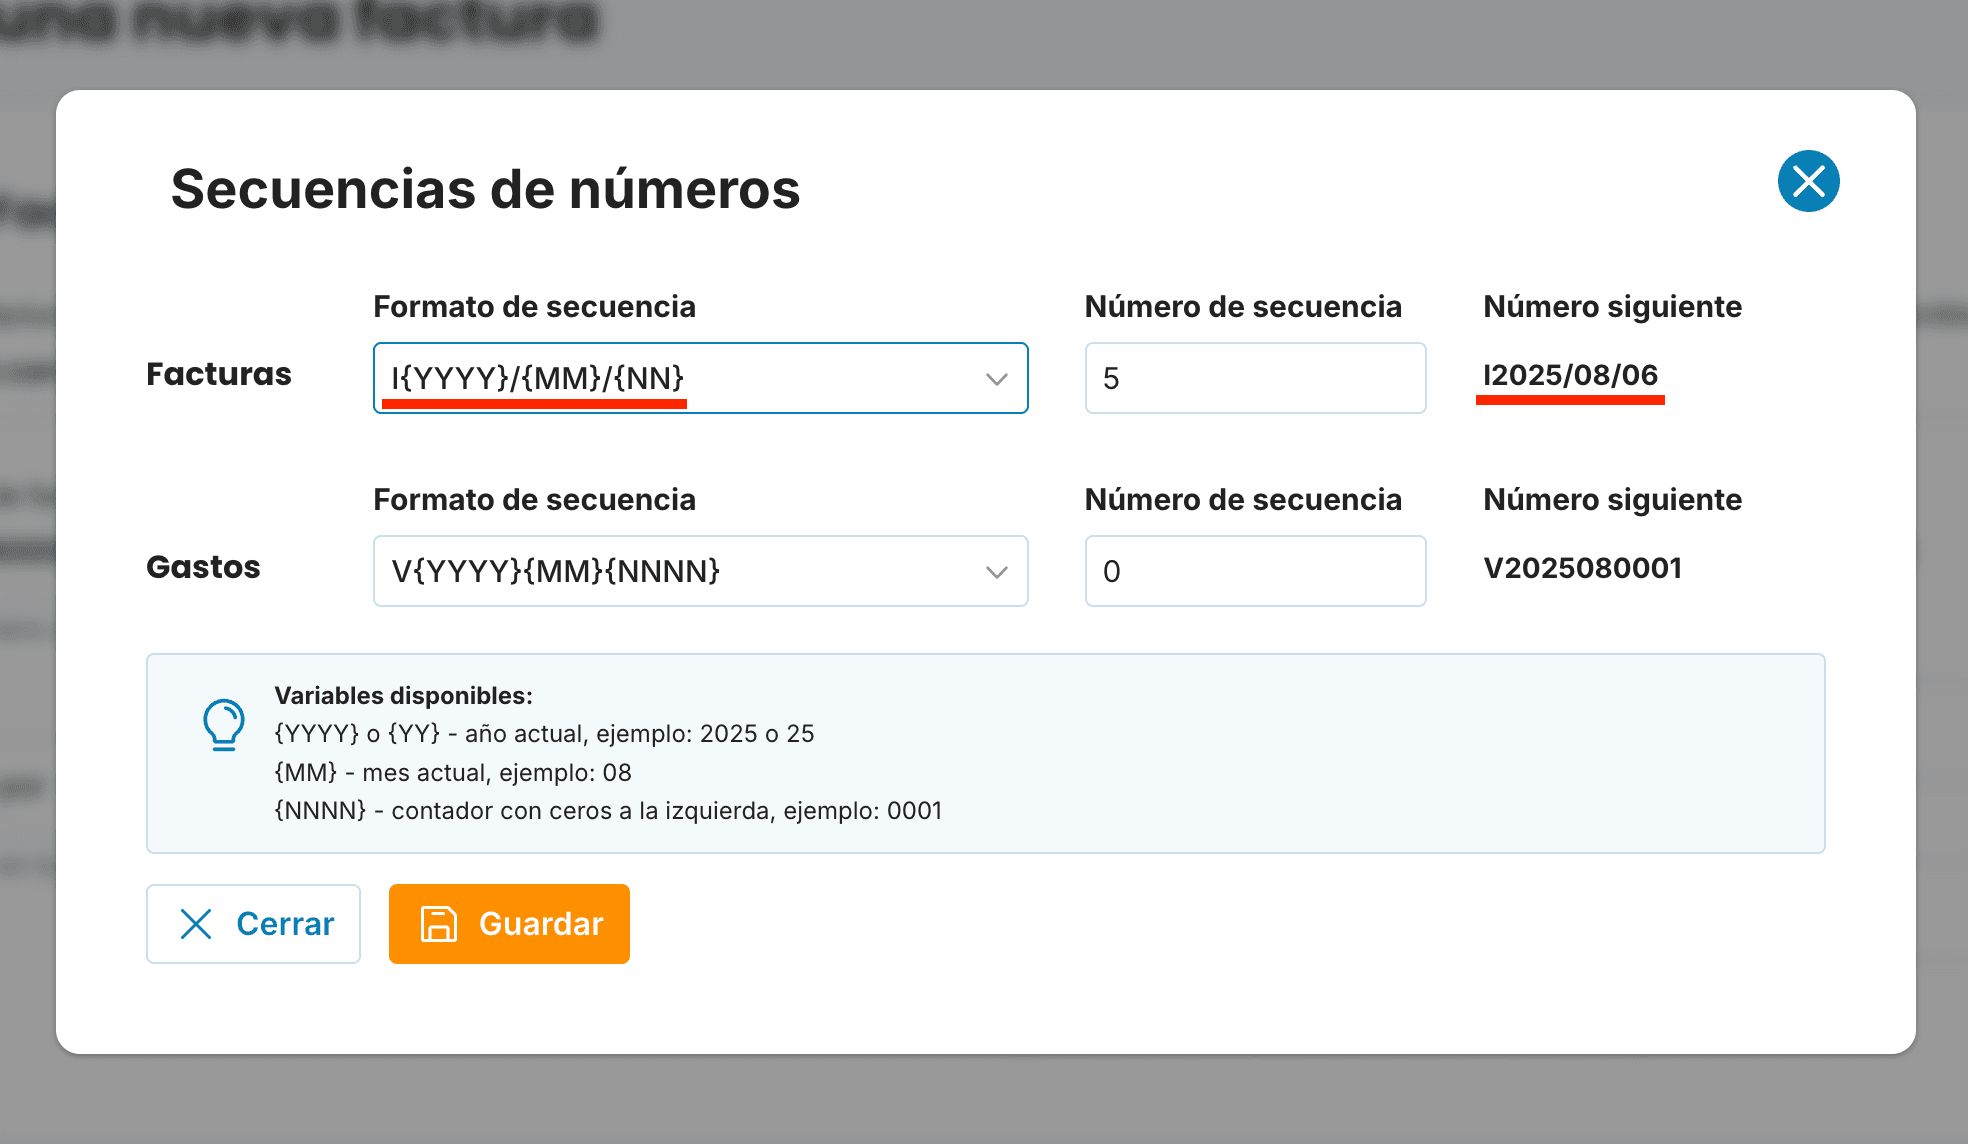Click the Secuencias de números heading
Viewport: 1968px width, 1144px height.
point(485,189)
